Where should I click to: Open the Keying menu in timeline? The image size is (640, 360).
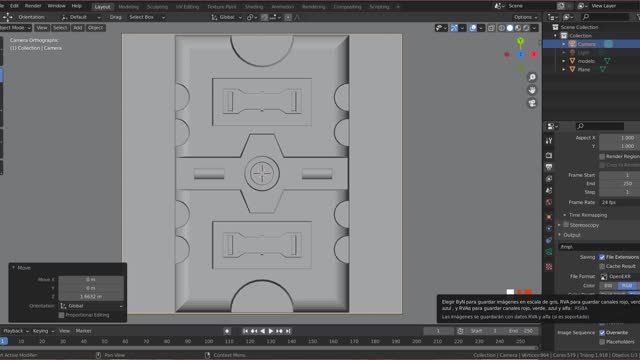pyautogui.click(x=43, y=331)
